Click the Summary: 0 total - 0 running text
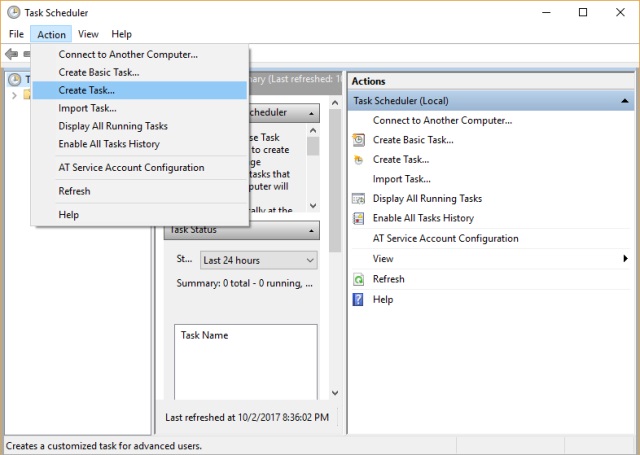 (x=244, y=283)
